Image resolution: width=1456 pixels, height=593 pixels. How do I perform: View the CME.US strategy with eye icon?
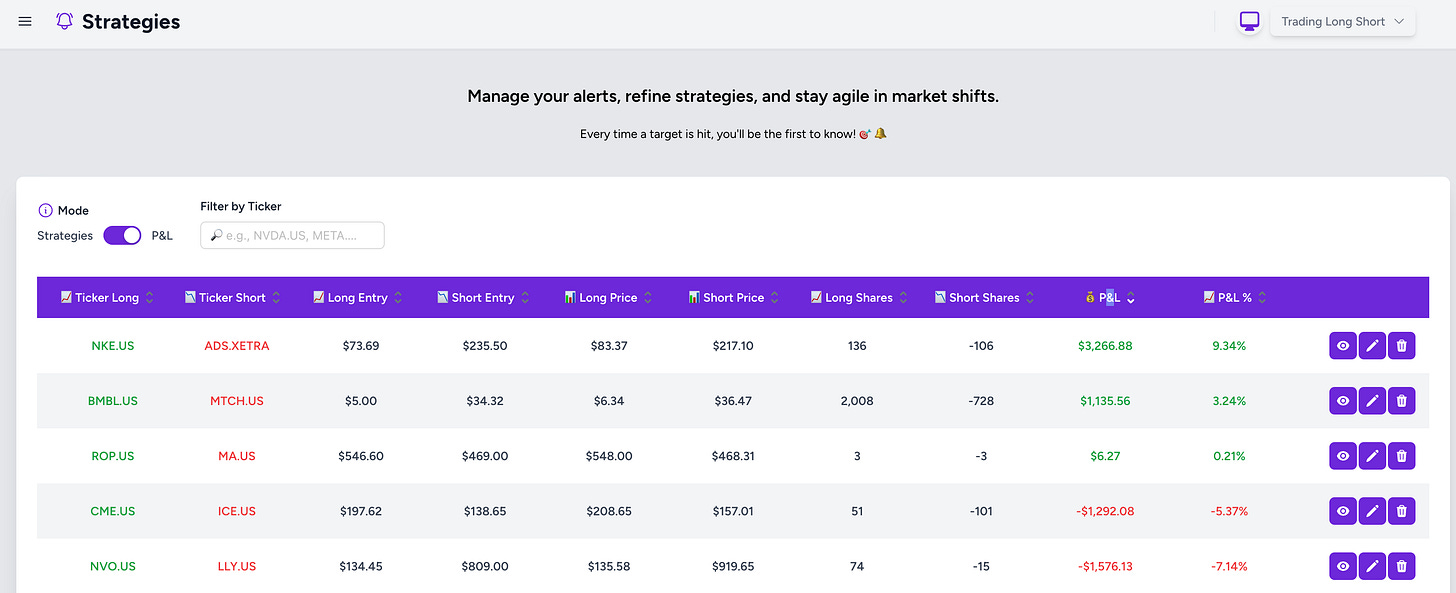point(1343,511)
